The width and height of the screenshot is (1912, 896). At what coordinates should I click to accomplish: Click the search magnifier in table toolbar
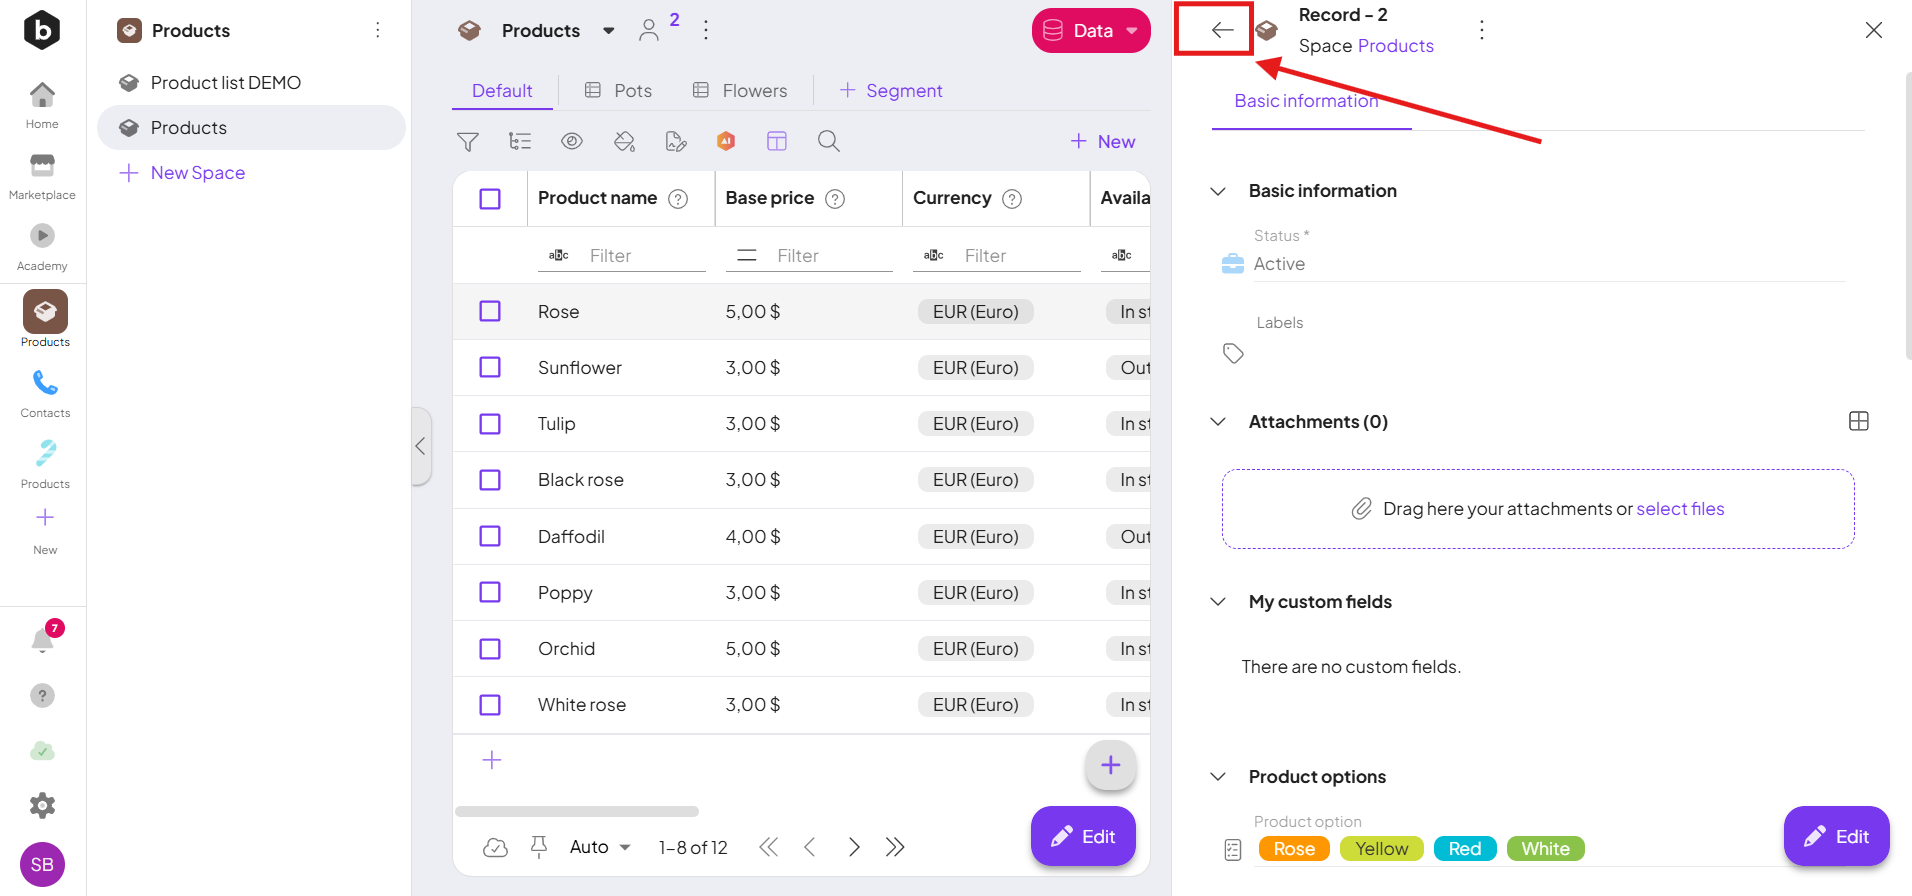coord(828,142)
